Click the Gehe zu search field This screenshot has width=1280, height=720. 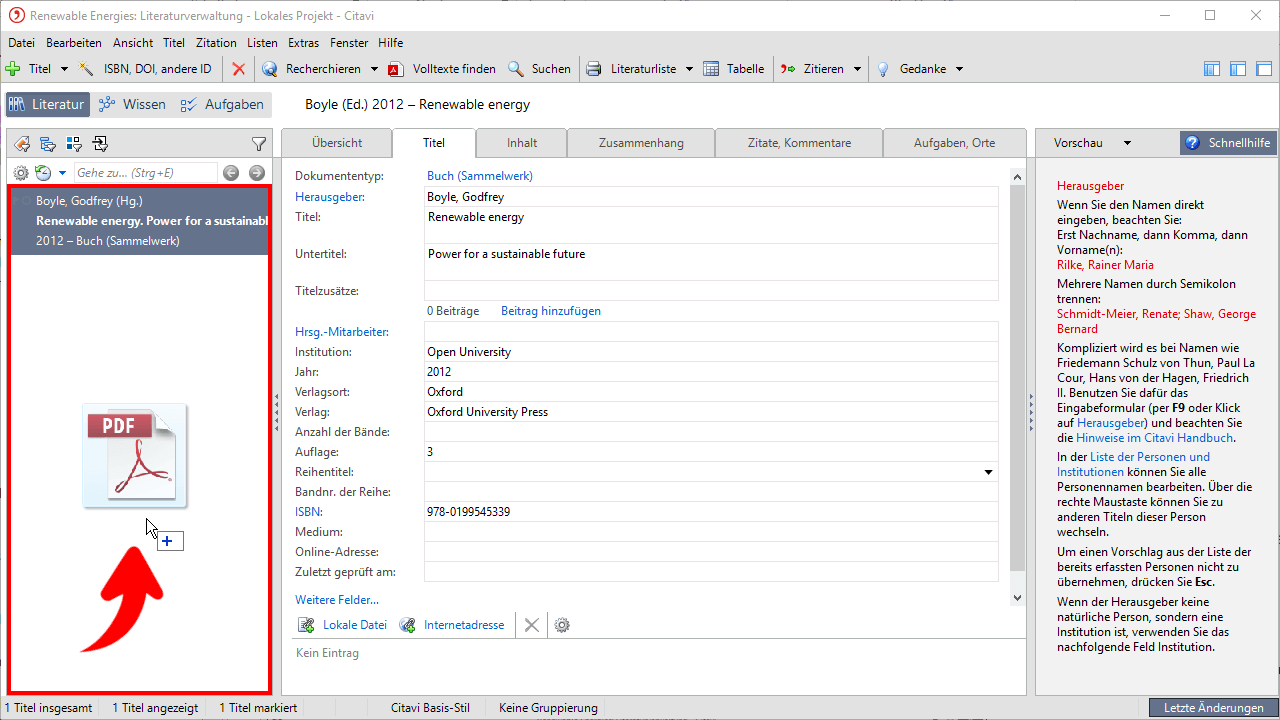[146, 173]
